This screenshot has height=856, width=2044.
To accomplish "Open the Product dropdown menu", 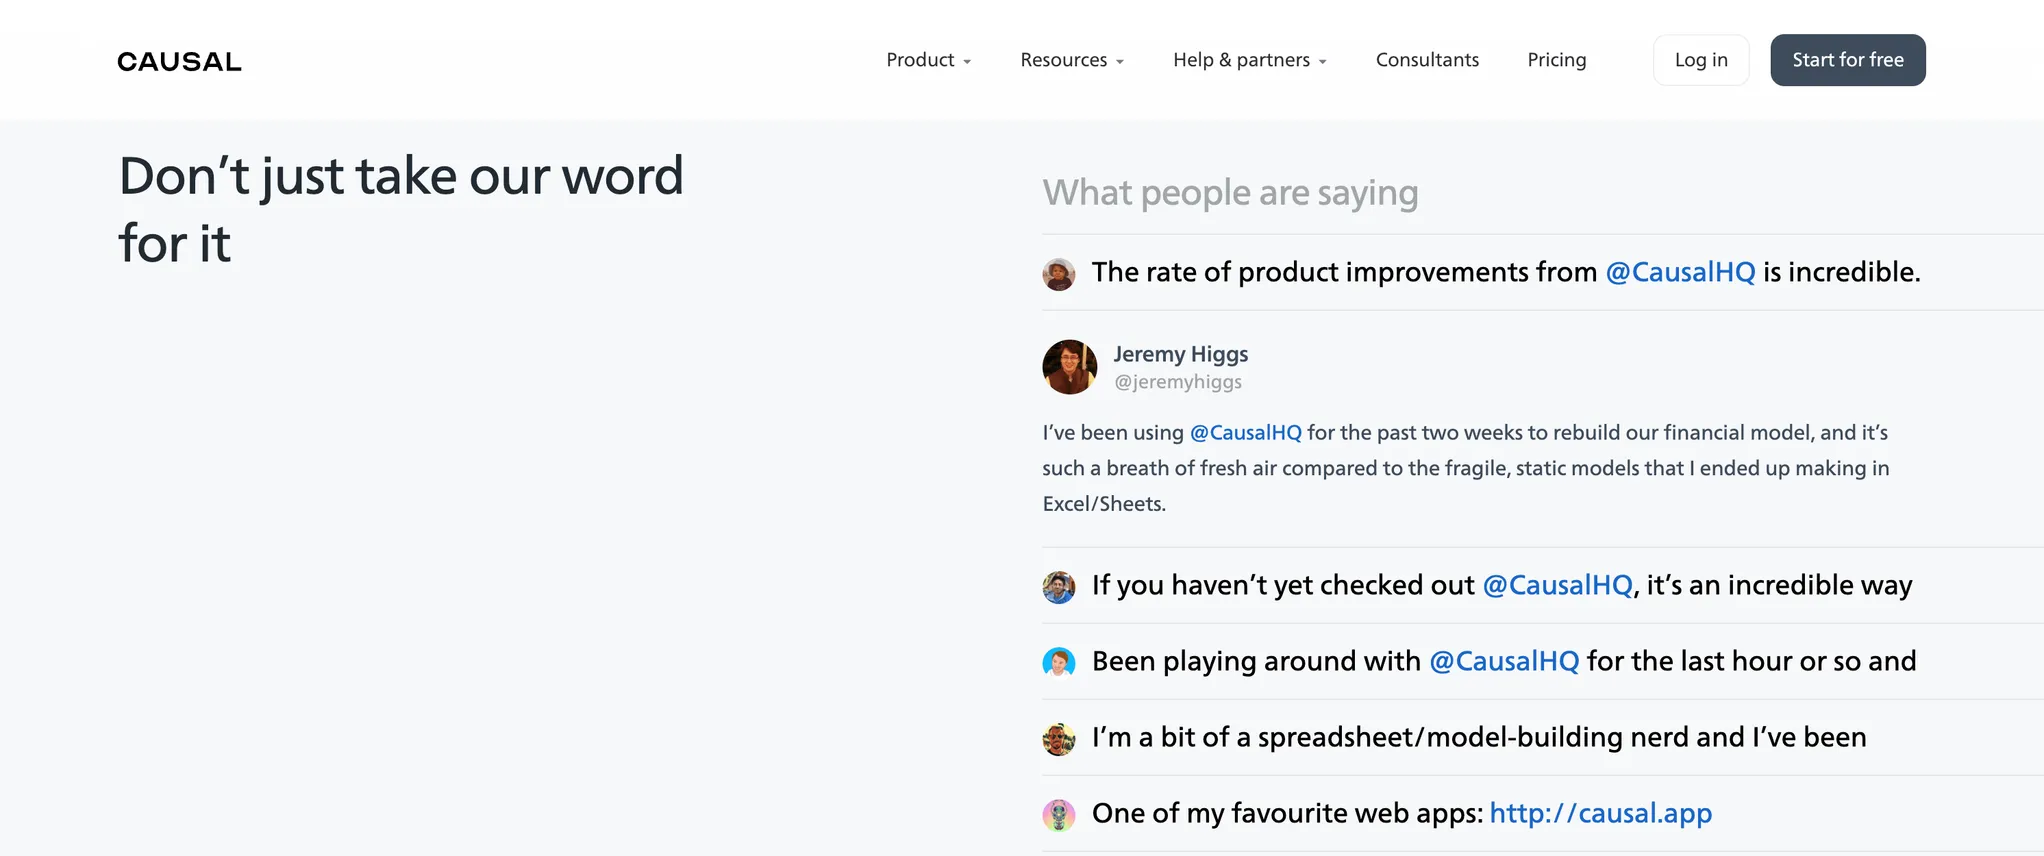I will click(x=929, y=60).
